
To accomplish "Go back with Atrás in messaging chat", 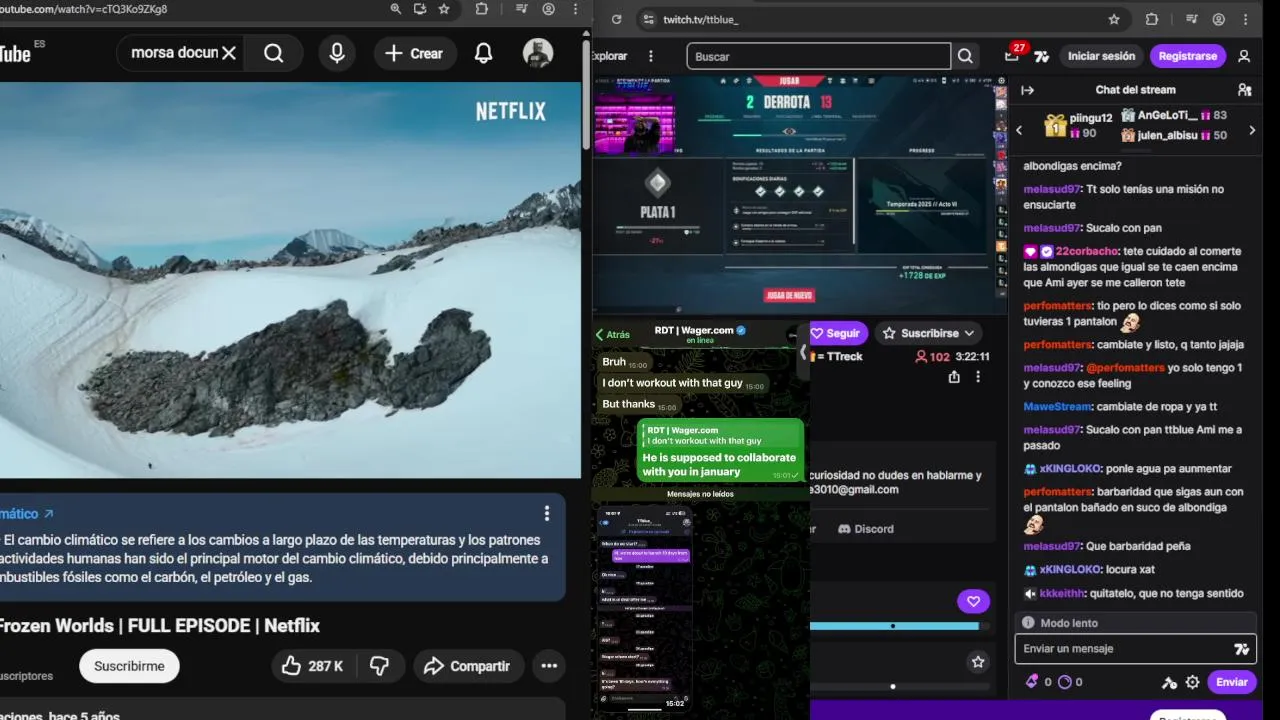I will click(613, 335).
